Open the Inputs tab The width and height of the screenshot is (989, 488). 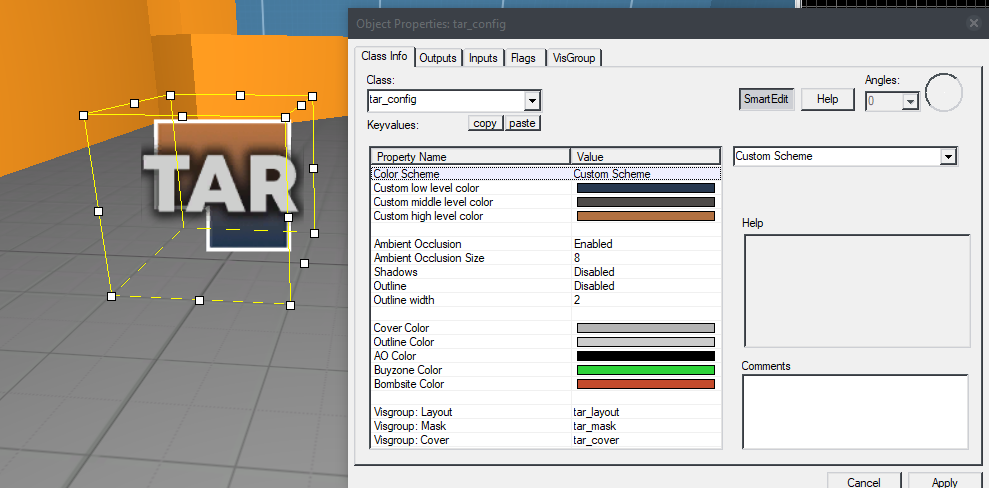coord(483,58)
